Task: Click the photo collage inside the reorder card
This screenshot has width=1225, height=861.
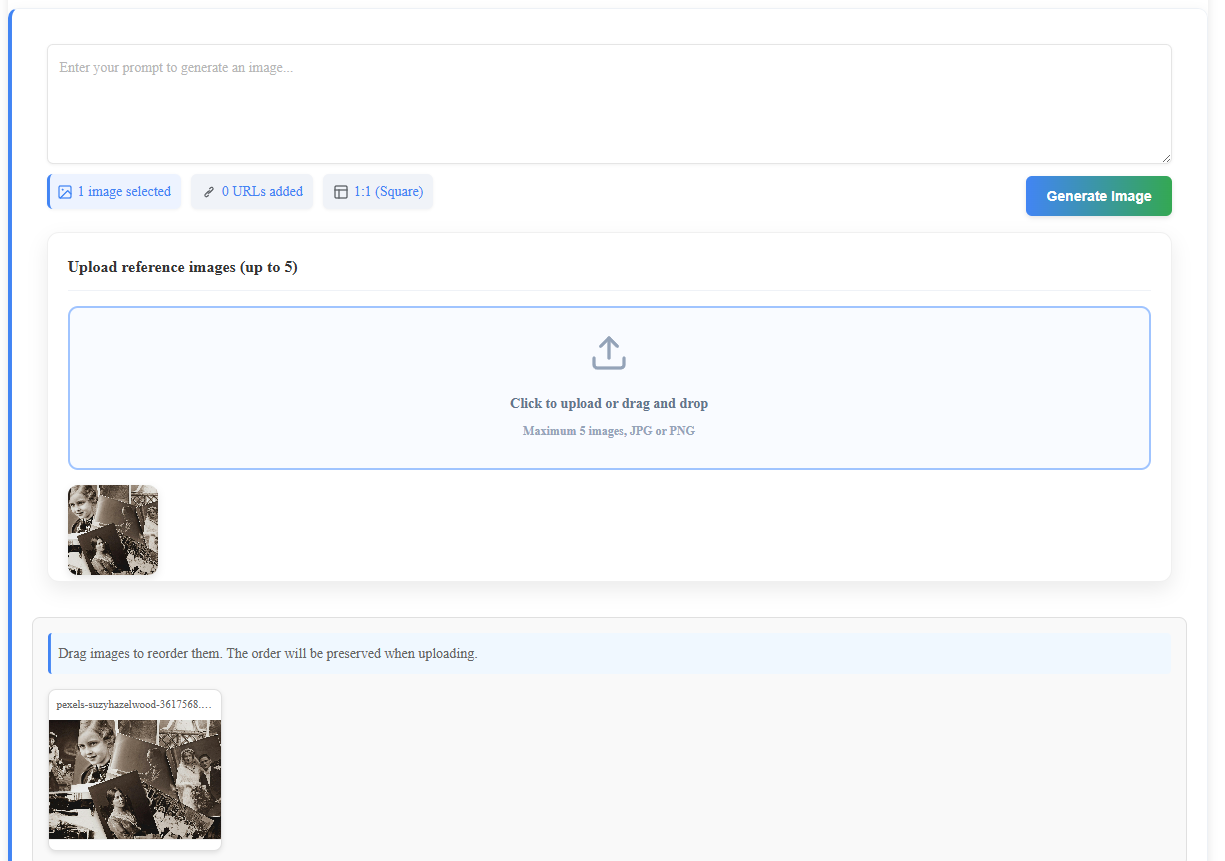Action: pyautogui.click(x=134, y=780)
